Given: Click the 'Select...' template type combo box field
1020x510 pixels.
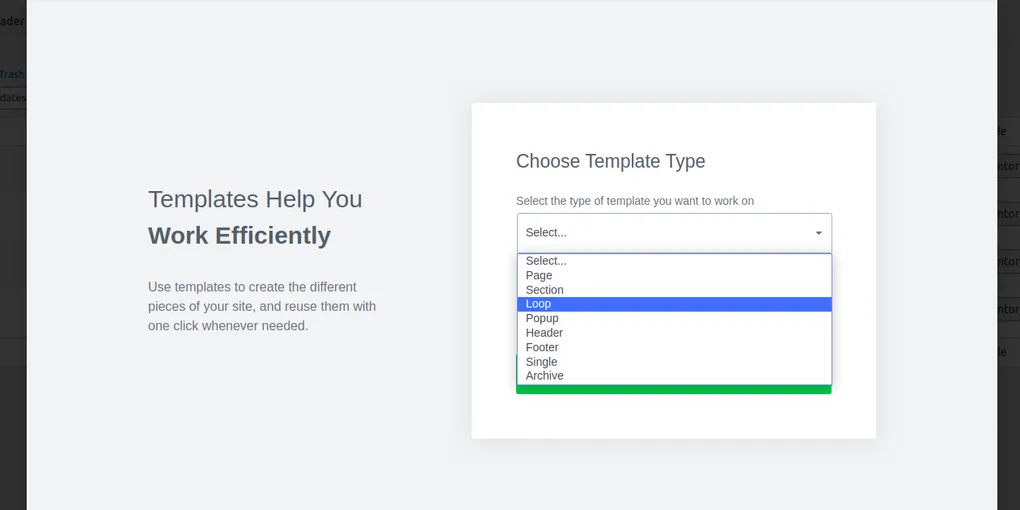Looking at the screenshot, I should pos(674,233).
